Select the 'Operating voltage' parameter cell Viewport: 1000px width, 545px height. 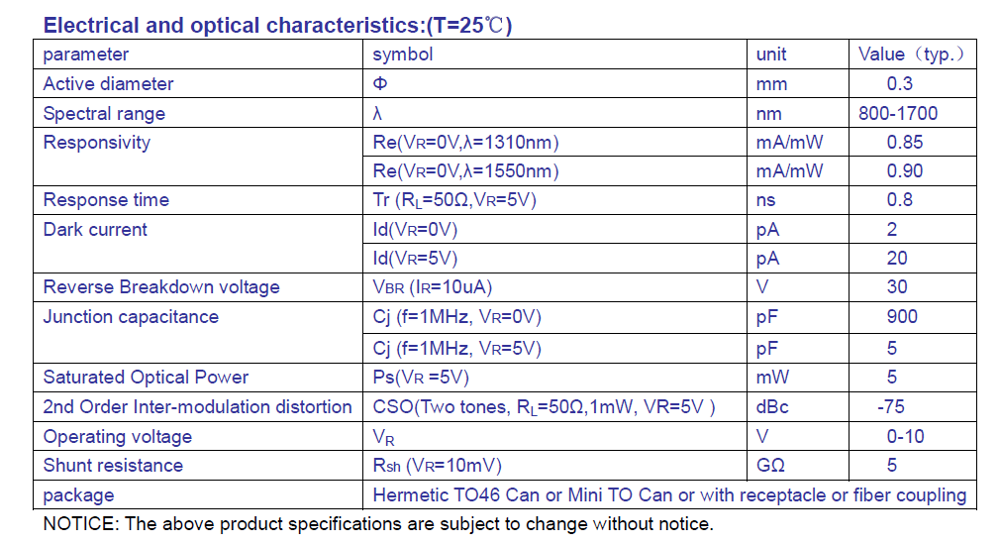(x=117, y=437)
